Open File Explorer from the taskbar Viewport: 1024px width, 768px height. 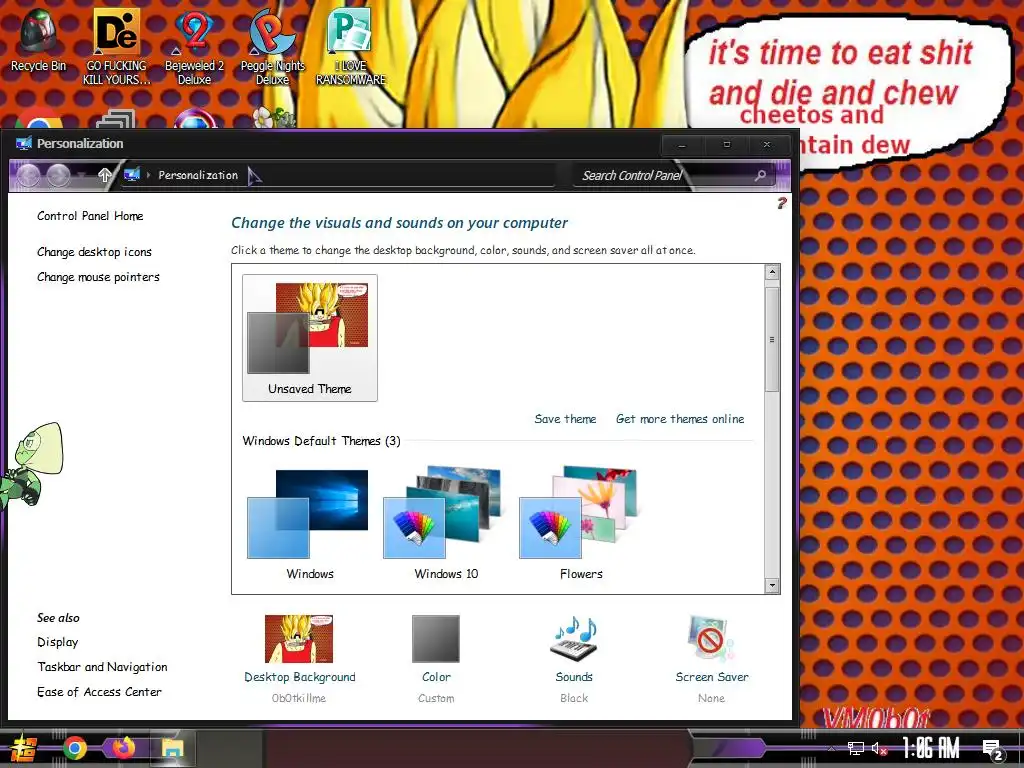(172, 748)
